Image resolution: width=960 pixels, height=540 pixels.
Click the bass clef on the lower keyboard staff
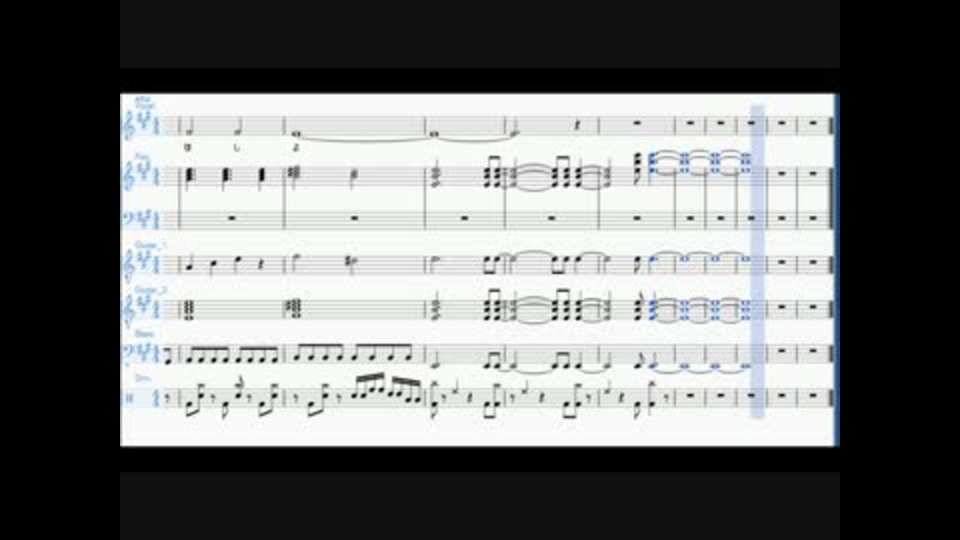pyautogui.click(x=129, y=217)
